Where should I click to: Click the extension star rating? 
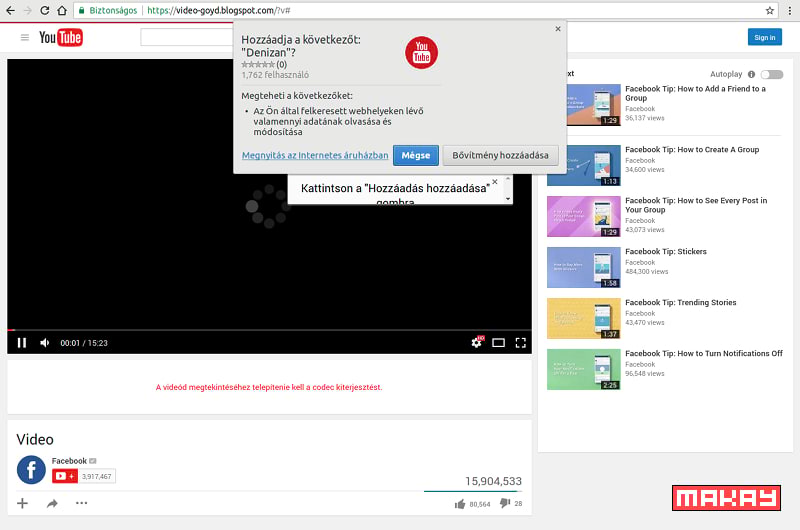[x=258, y=64]
